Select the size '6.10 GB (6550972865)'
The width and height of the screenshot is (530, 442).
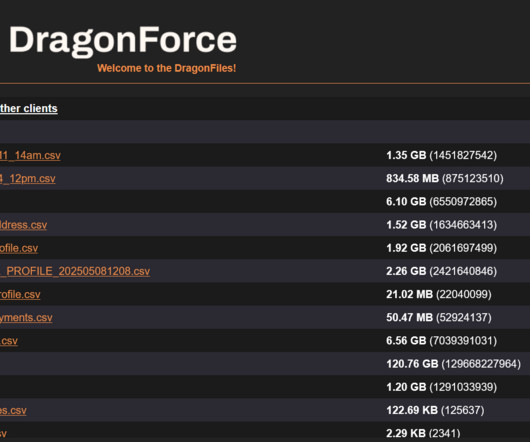click(x=441, y=202)
